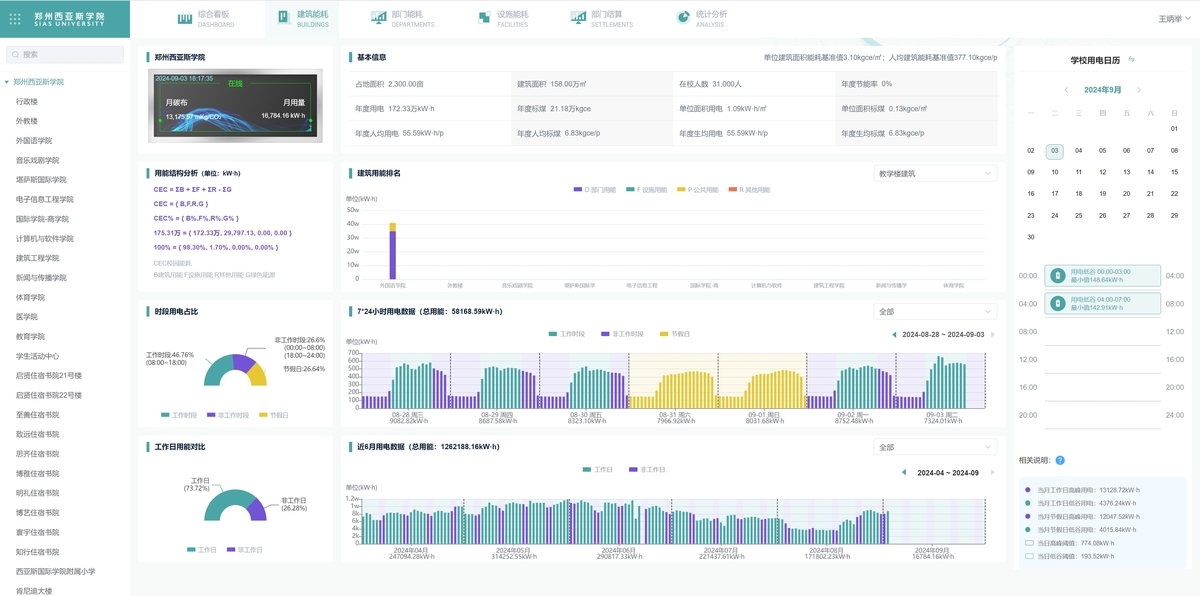1200x596 pixels.
Task: Collapse the 郑州西亚斯学院 tree node
Action: coord(7,82)
